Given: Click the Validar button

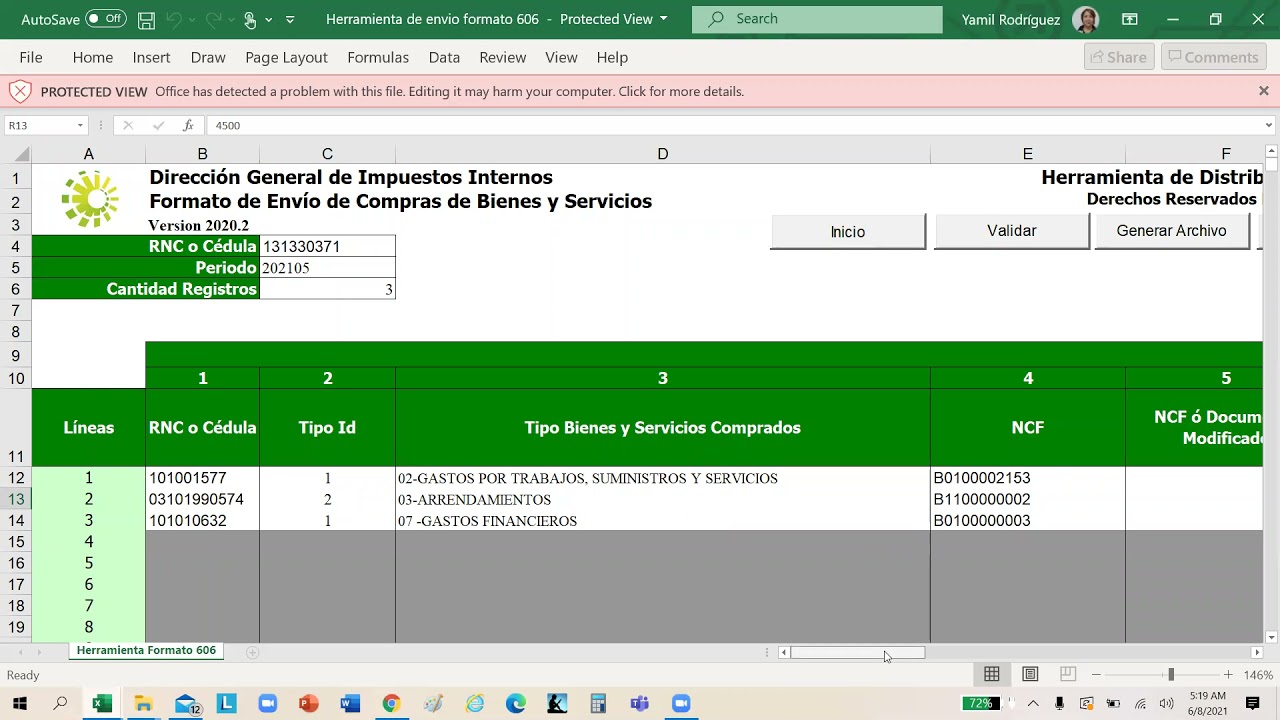Looking at the screenshot, I should pyautogui.click(x=1012, y=231).
